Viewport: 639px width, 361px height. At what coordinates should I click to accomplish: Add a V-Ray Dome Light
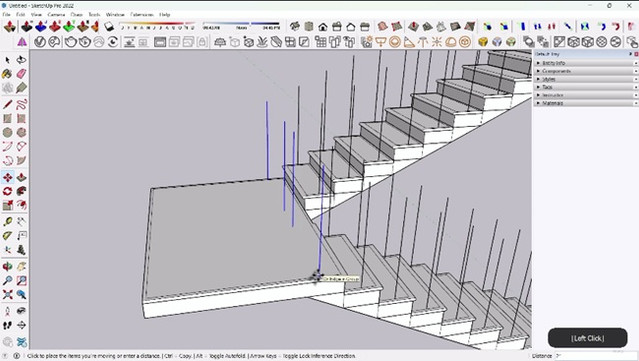pyautogui.click(x=451, y=42)
